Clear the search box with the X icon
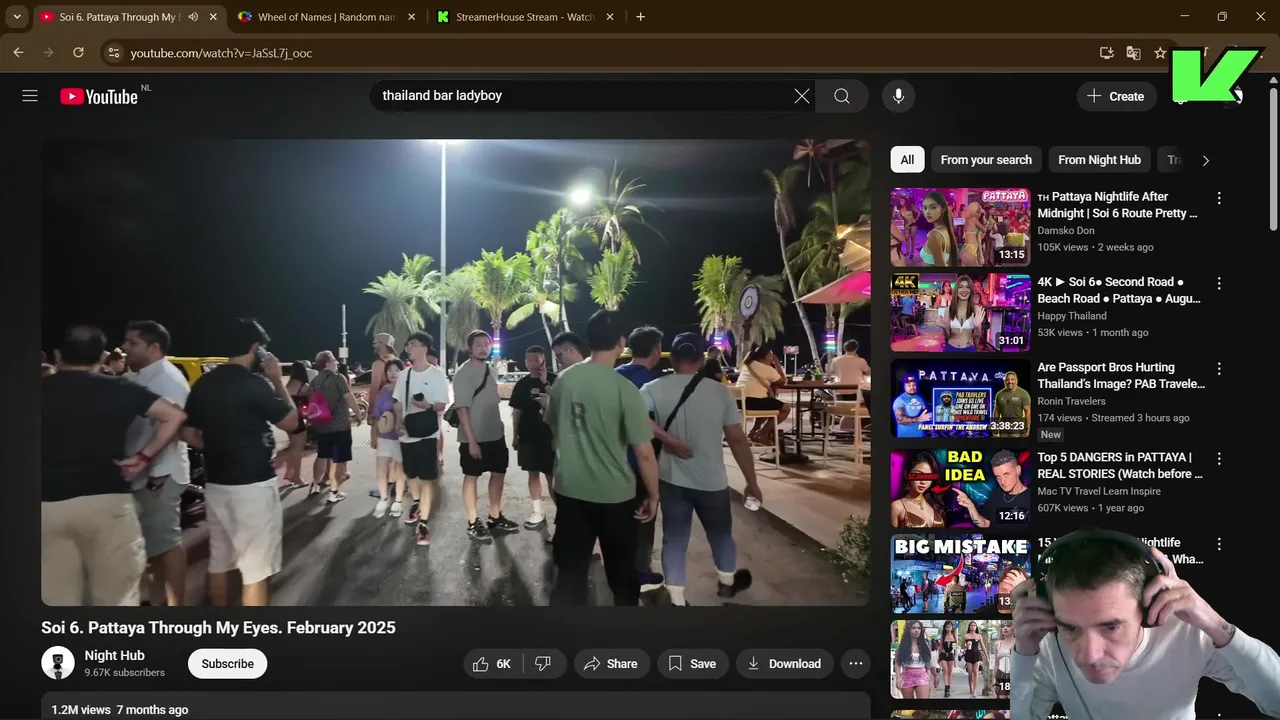Image resolution: width=1280 pixels, height=720 pixels. point(802,96)
